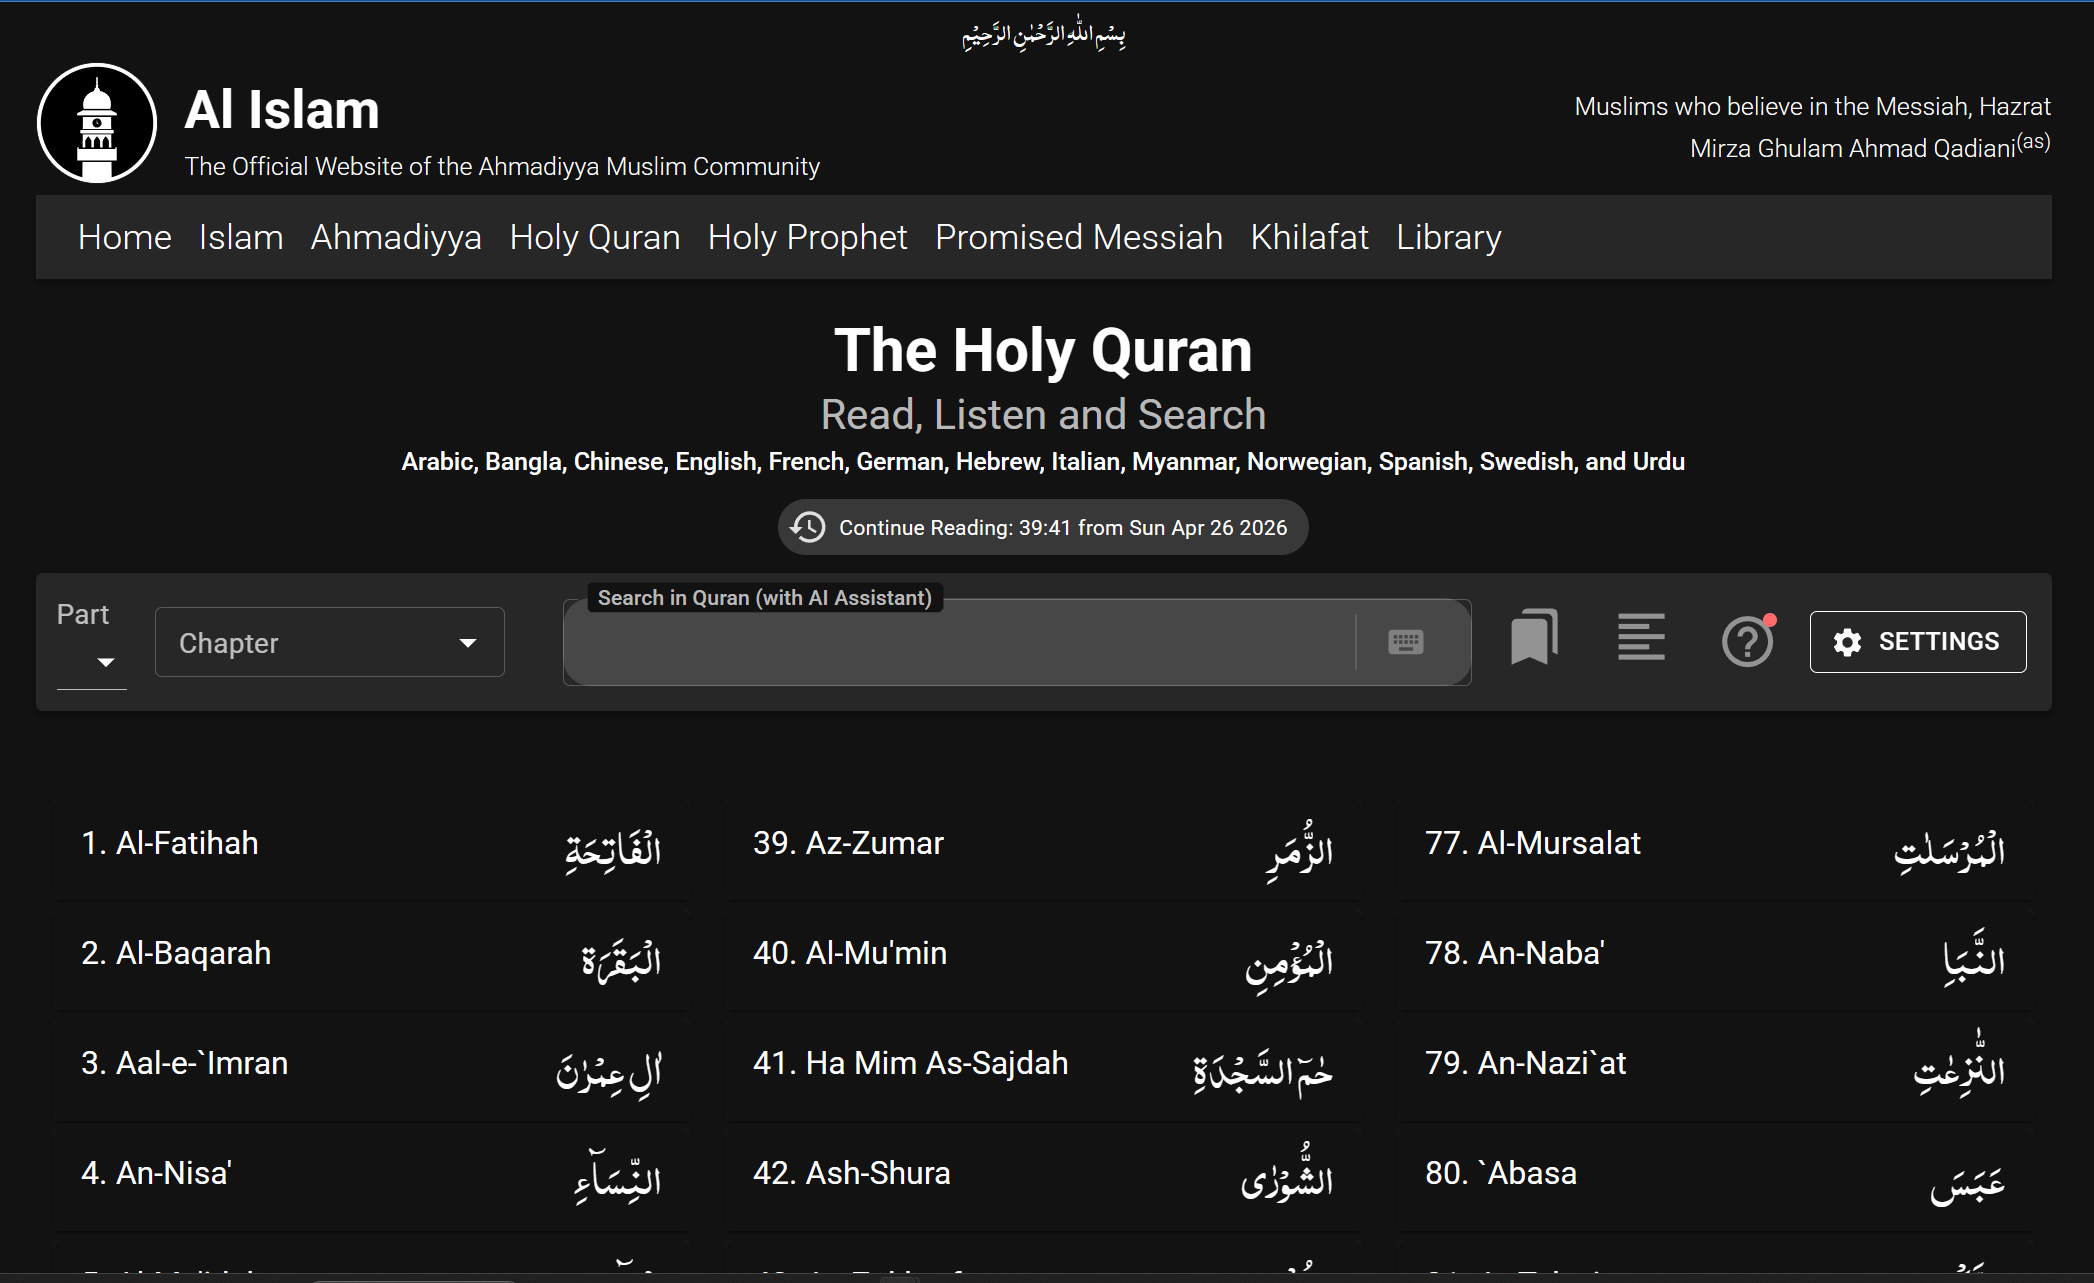The width and height of the screenshot is (2094, 1283).
Task: Open chapter 77. Al-Mursalat
Action: (x=1715, y=848)
